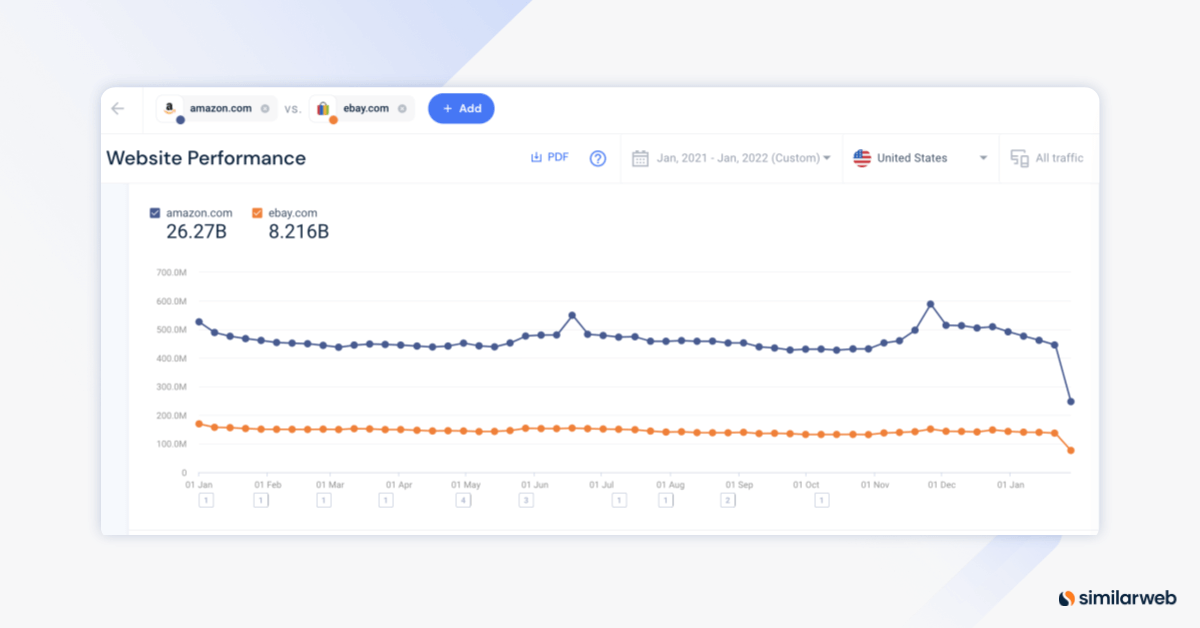Click the amazon.com data point at mid-June spike
This screenshot has height=628, width=1200.
click(x=572, y=315)
